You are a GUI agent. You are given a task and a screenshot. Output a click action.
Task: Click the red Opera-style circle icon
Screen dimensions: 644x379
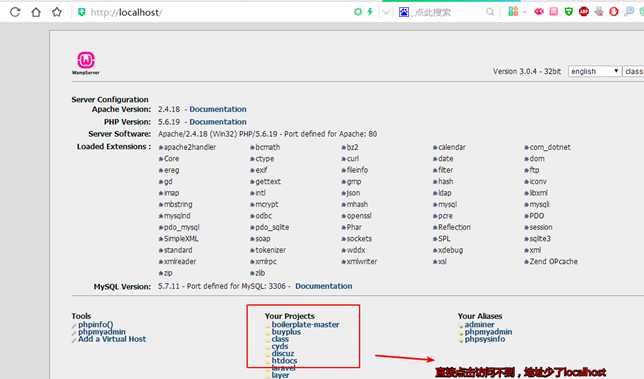point(614,11)
